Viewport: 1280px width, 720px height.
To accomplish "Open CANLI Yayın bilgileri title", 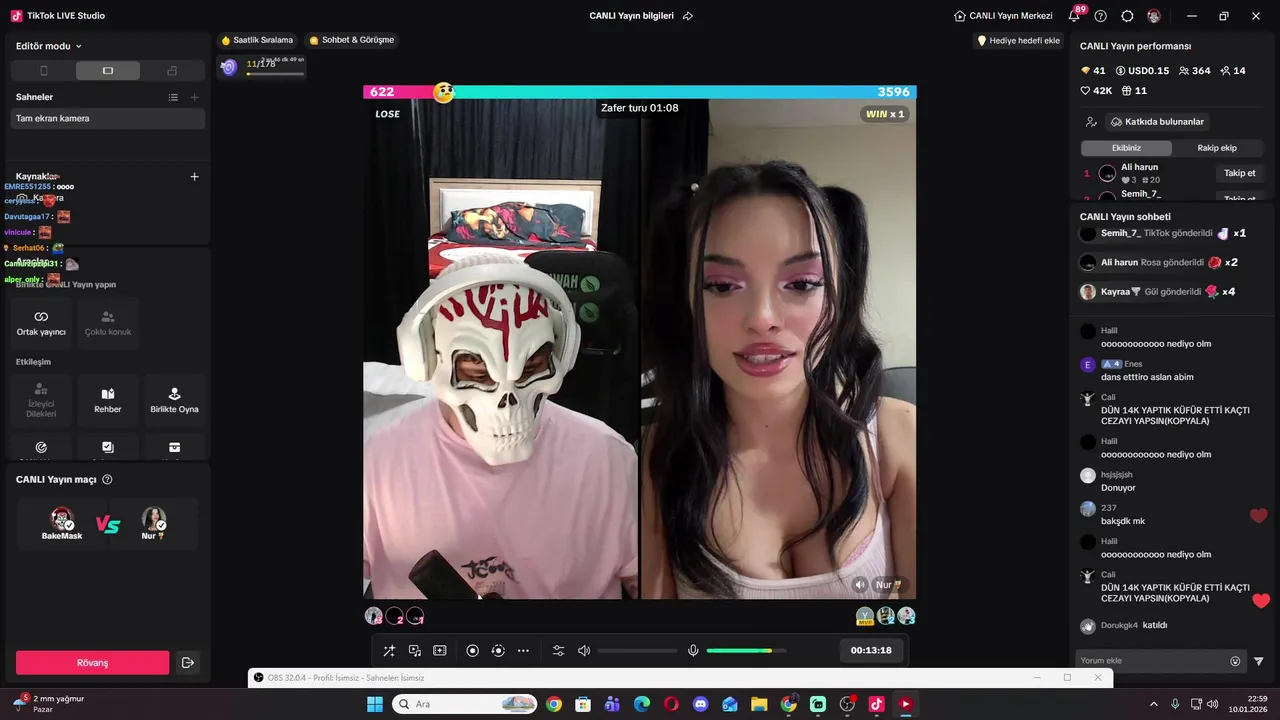I will (631, 16).
